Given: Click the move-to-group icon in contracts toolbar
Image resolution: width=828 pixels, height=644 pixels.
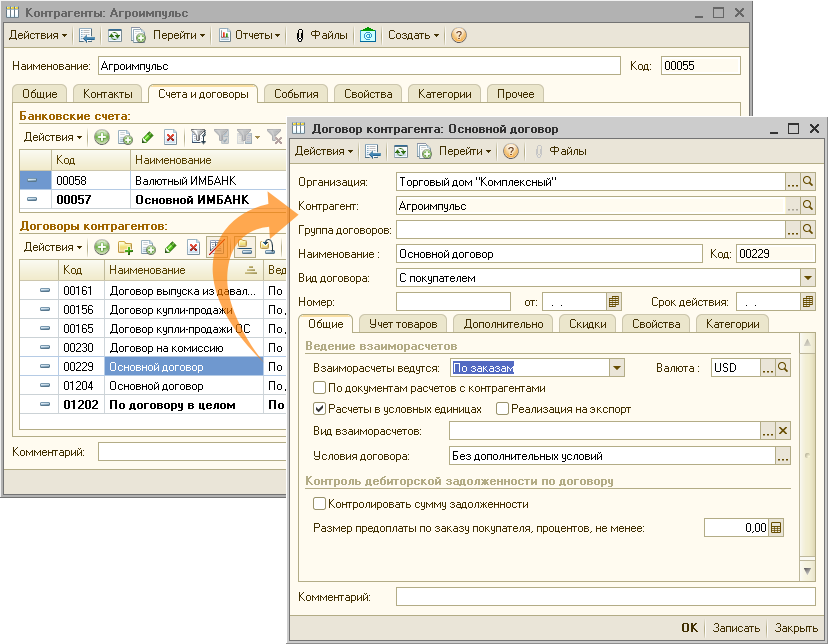Looking at the screenshot, I should click(268, 247).
